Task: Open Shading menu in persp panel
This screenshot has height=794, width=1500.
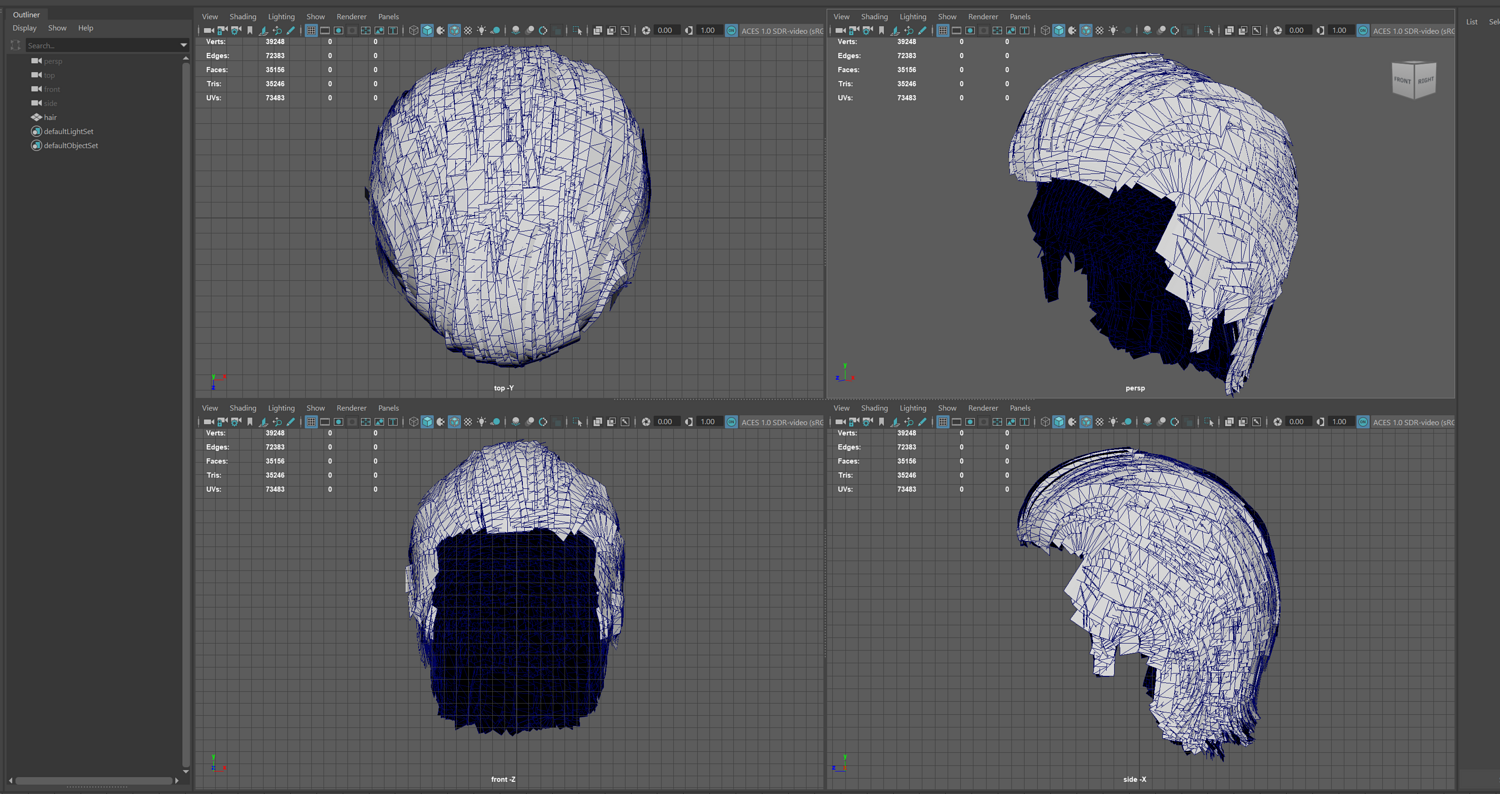Action: click(x=874, y=17)
